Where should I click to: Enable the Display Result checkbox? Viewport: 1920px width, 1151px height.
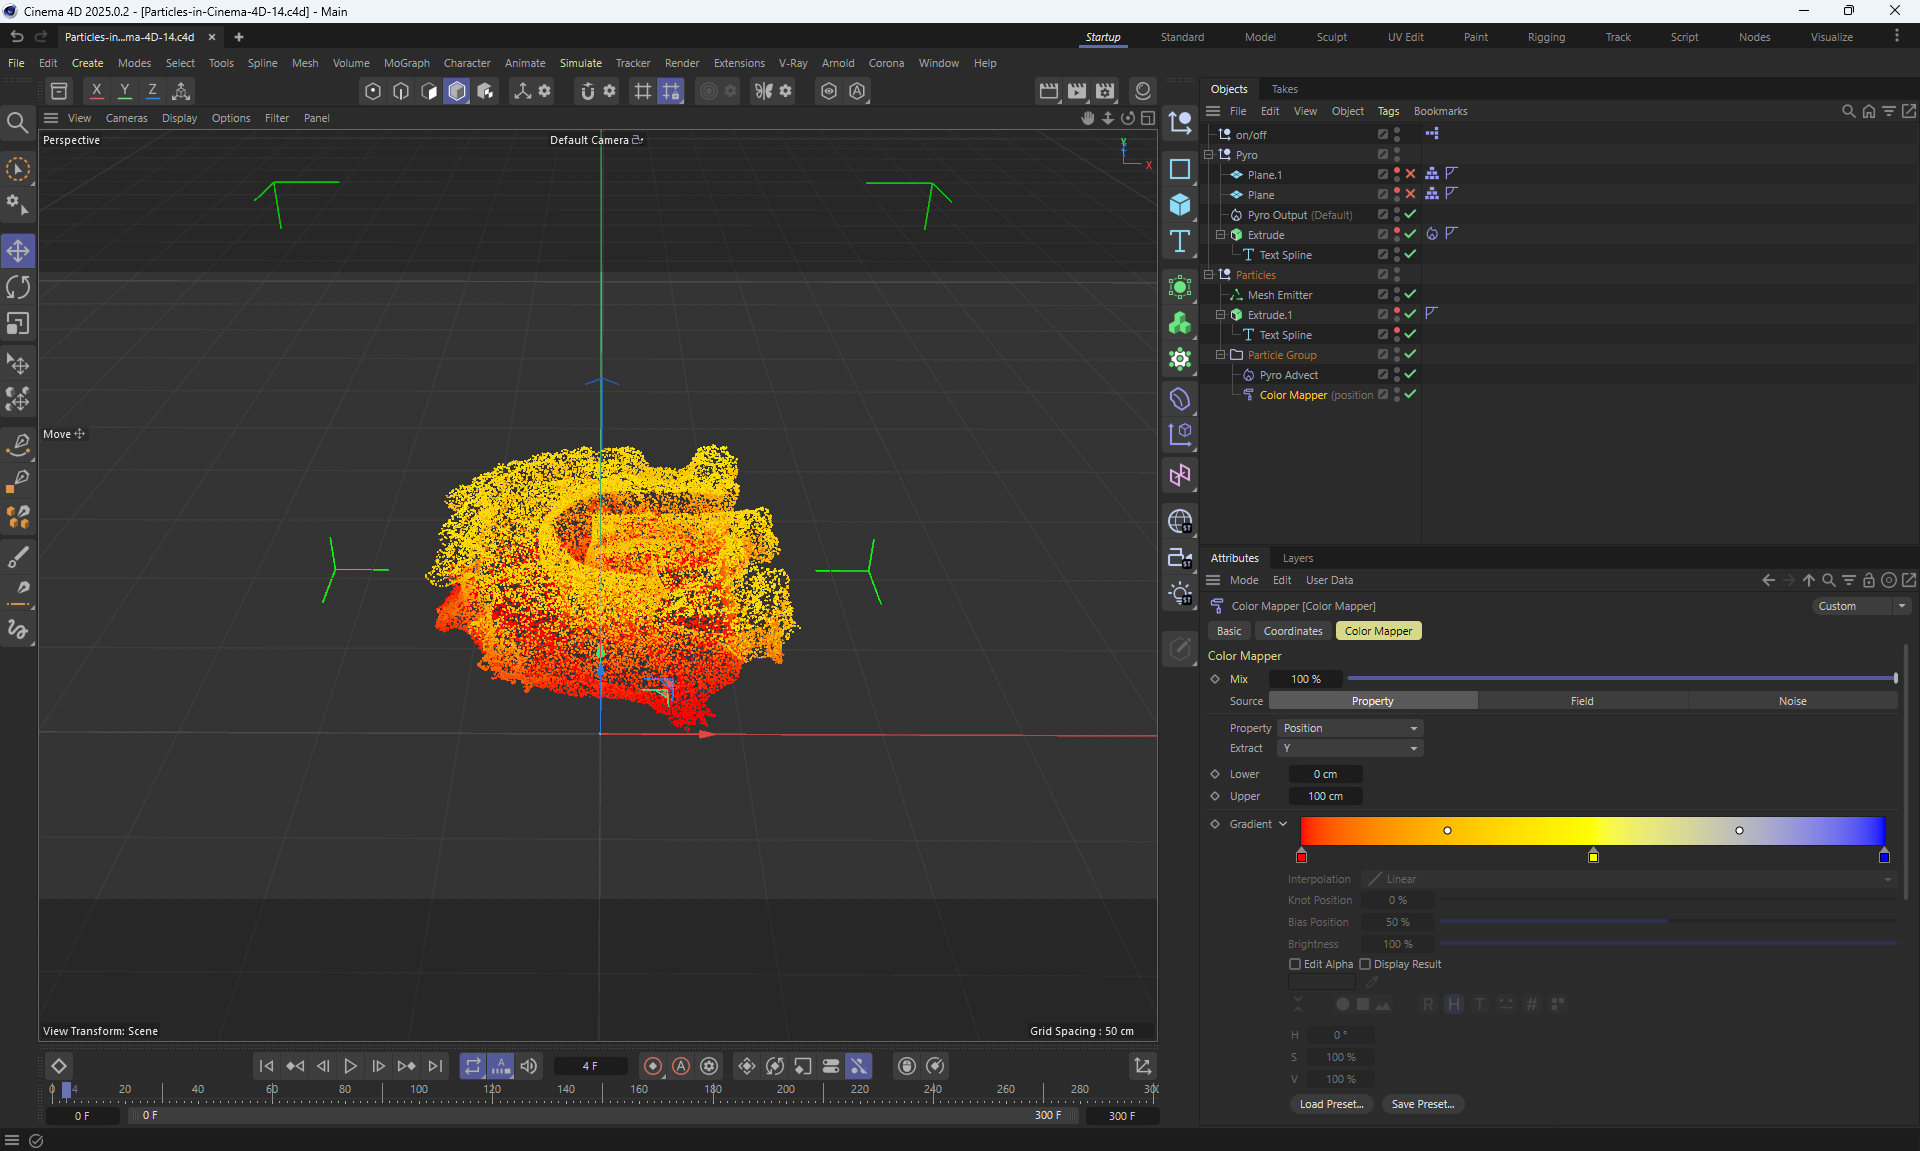pos(1365,964)
